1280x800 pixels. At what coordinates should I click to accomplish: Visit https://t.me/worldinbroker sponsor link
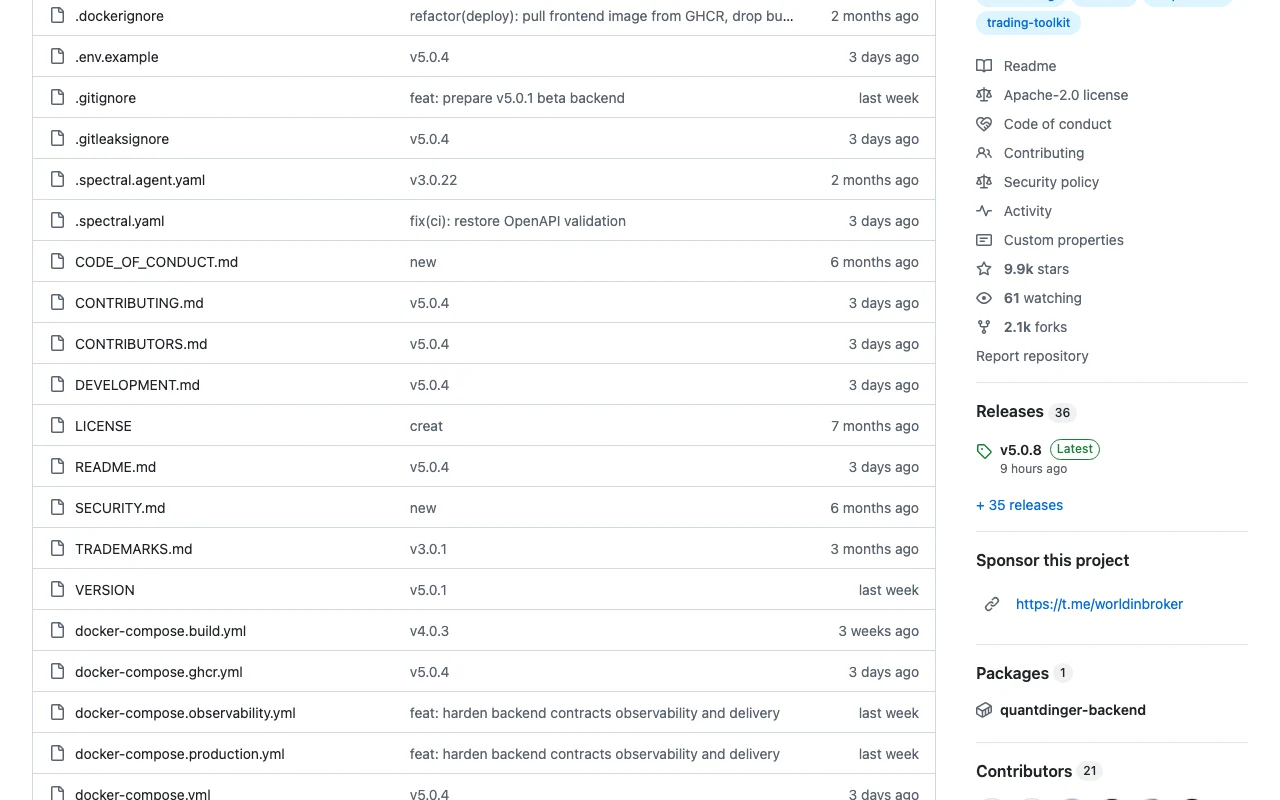coord(1099,604)
